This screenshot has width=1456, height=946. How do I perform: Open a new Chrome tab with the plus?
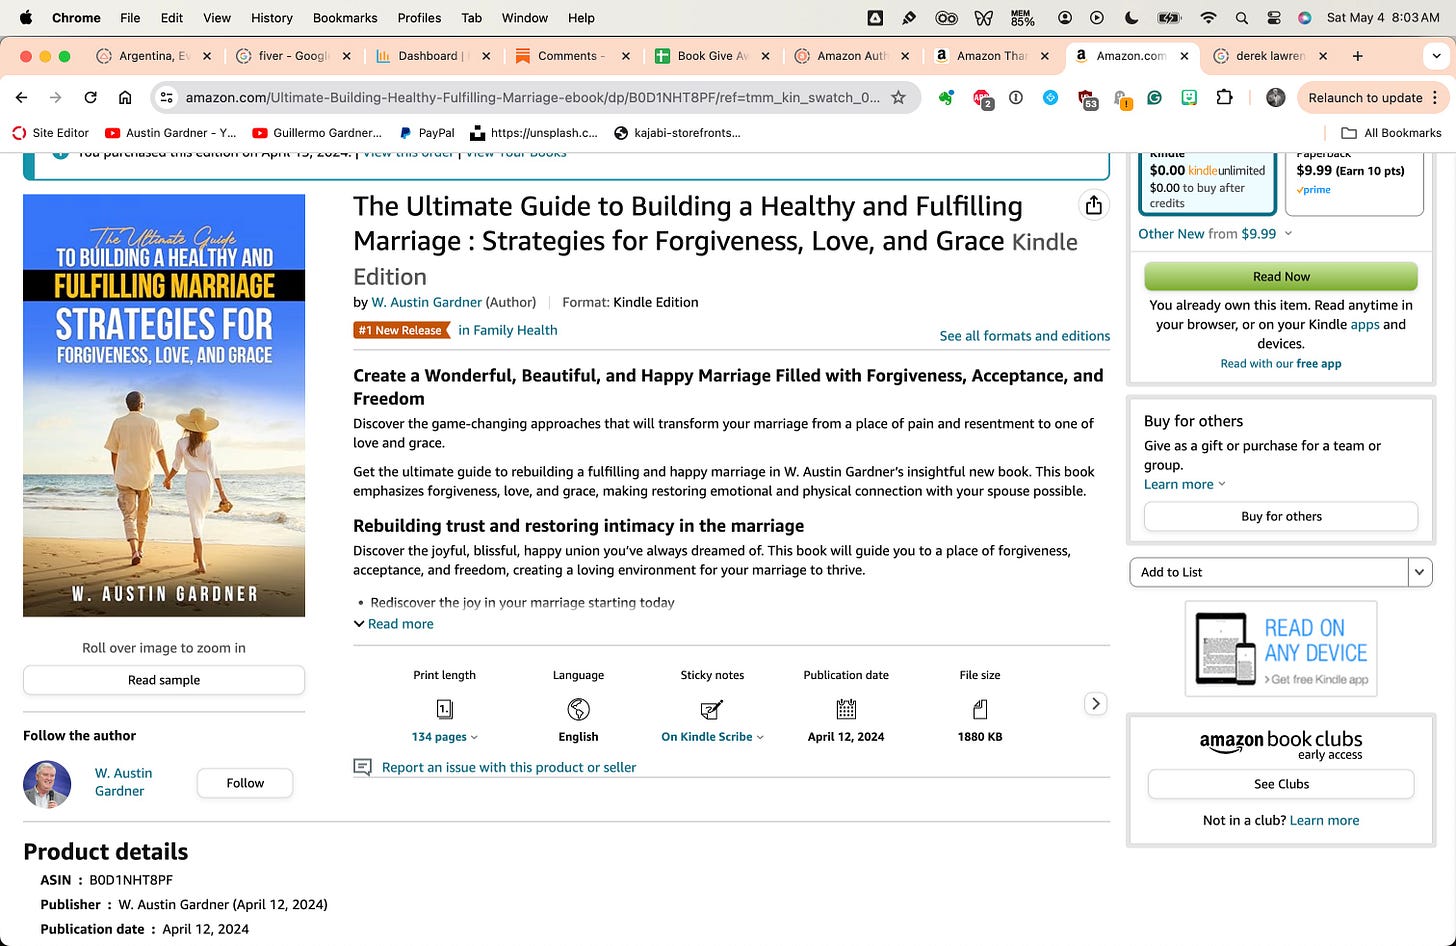(1357, 56)
